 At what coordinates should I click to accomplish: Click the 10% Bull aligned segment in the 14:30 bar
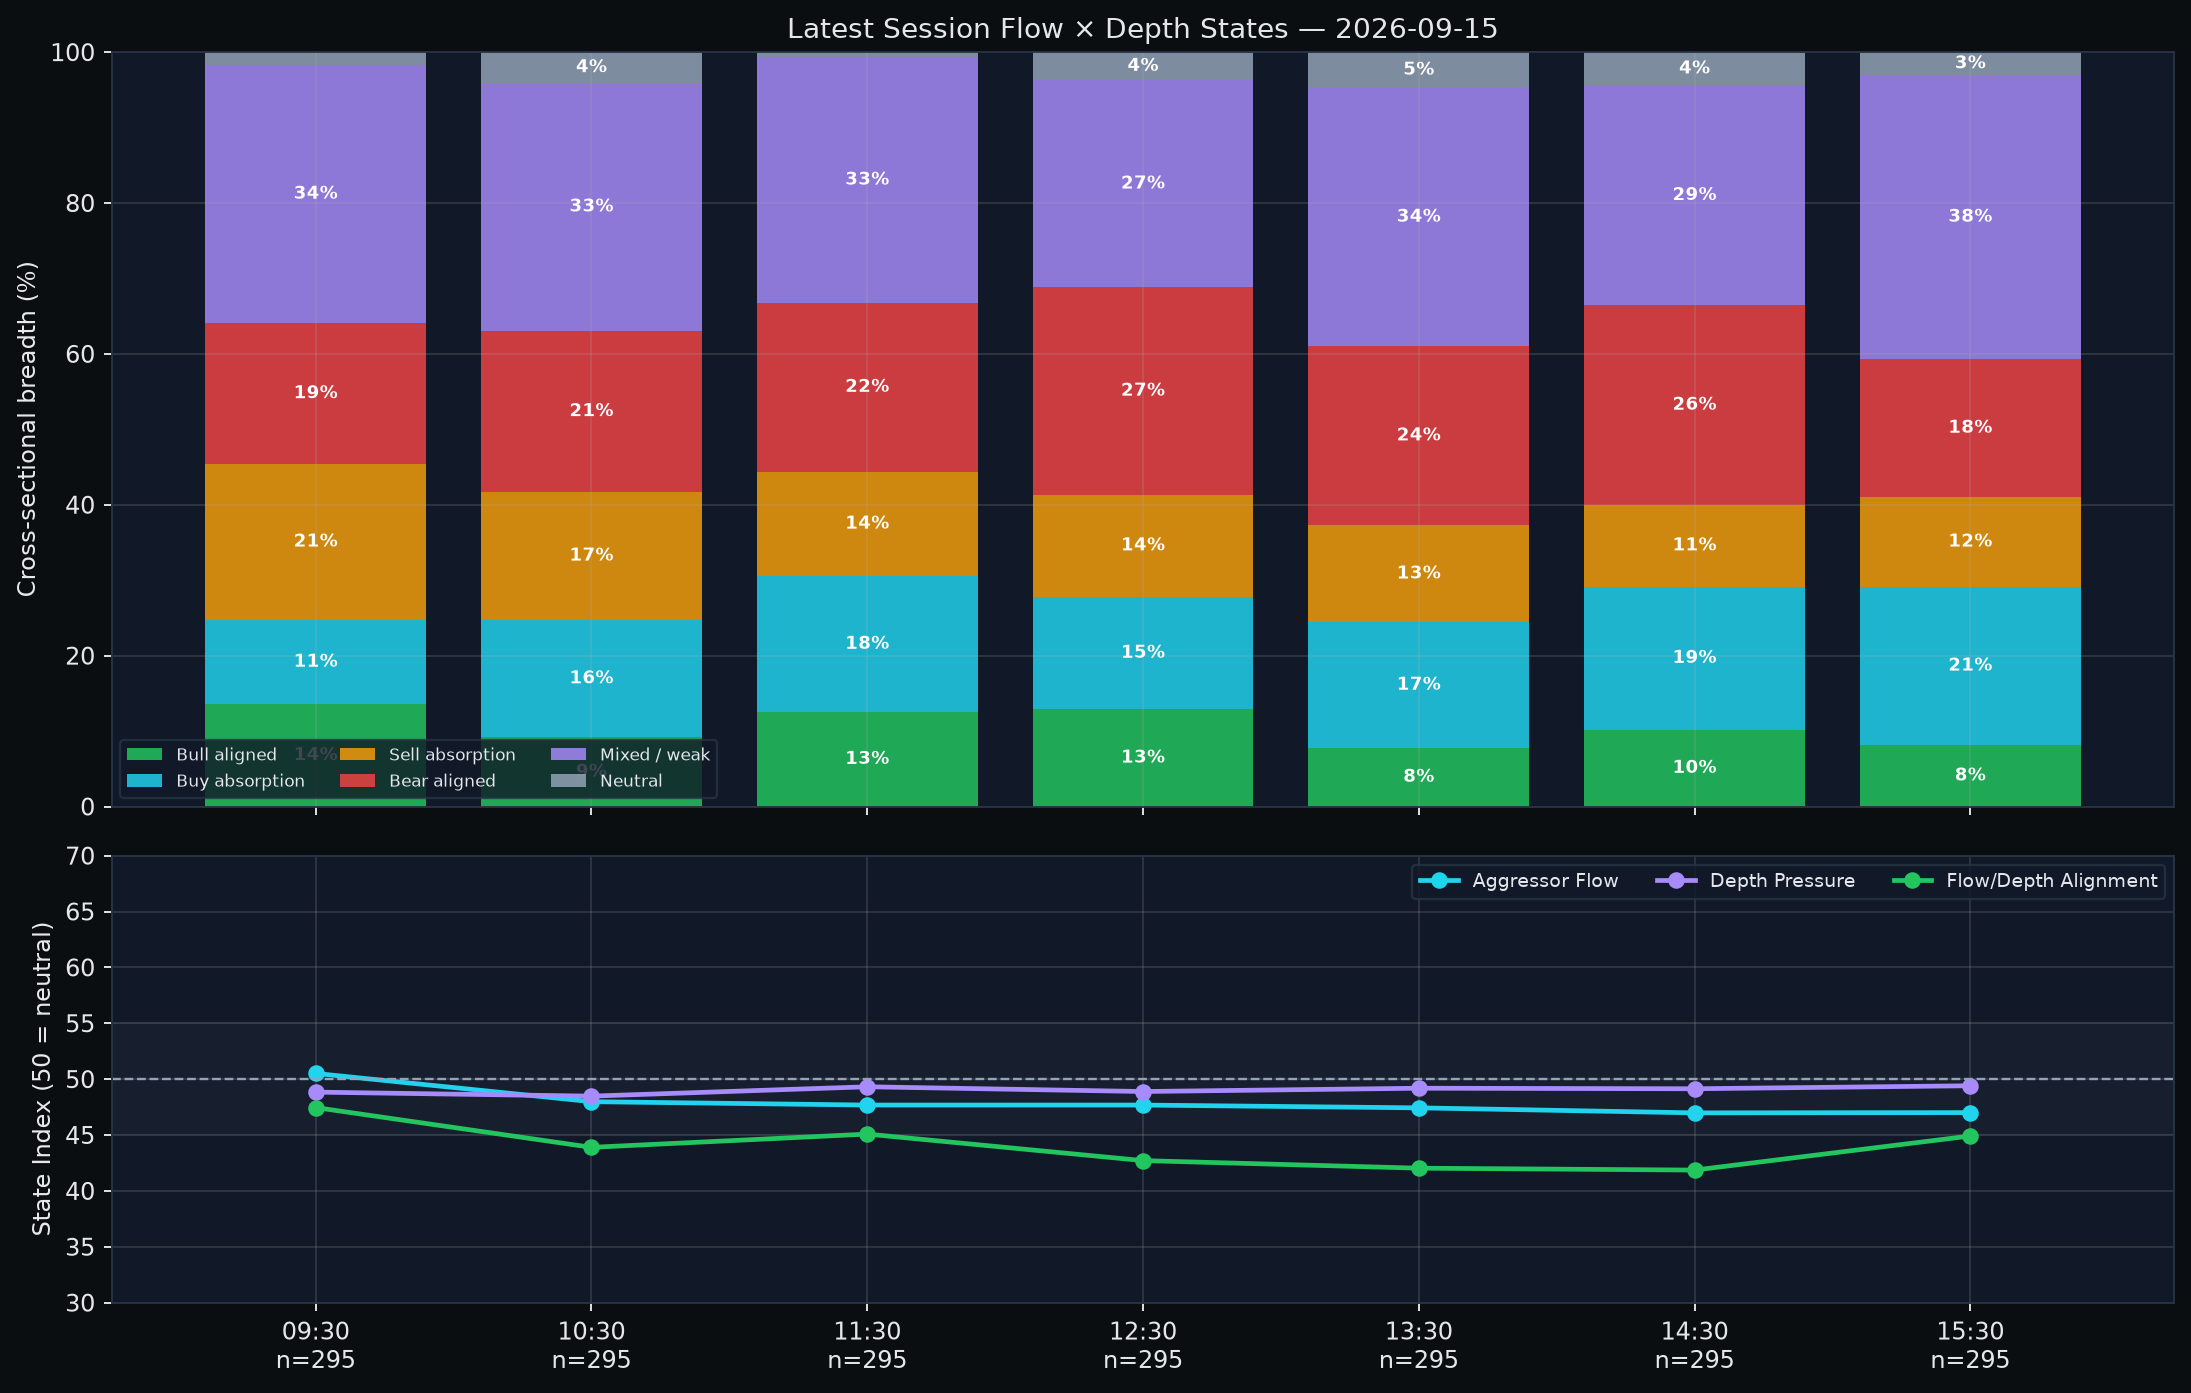[1694, 767]
